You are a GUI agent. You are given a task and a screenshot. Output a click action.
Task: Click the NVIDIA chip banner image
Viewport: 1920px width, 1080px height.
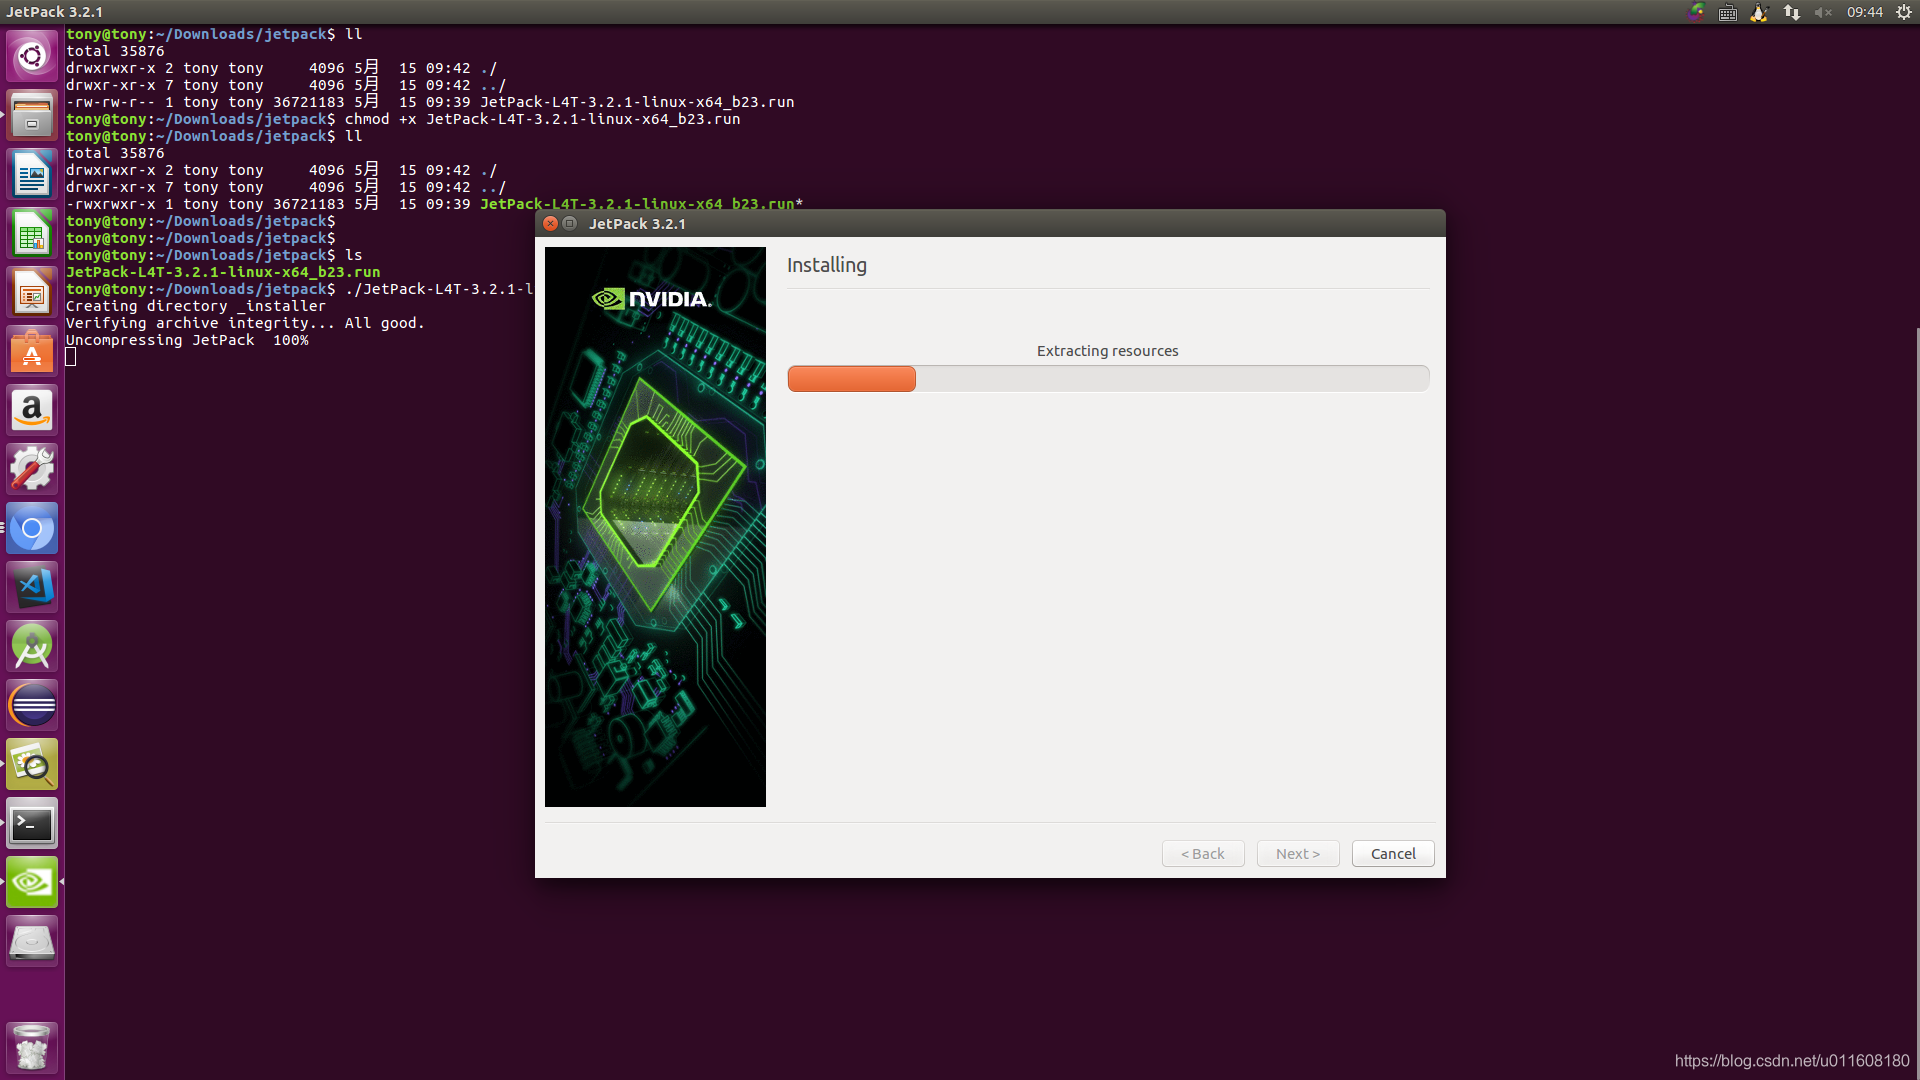pos(655,527)
